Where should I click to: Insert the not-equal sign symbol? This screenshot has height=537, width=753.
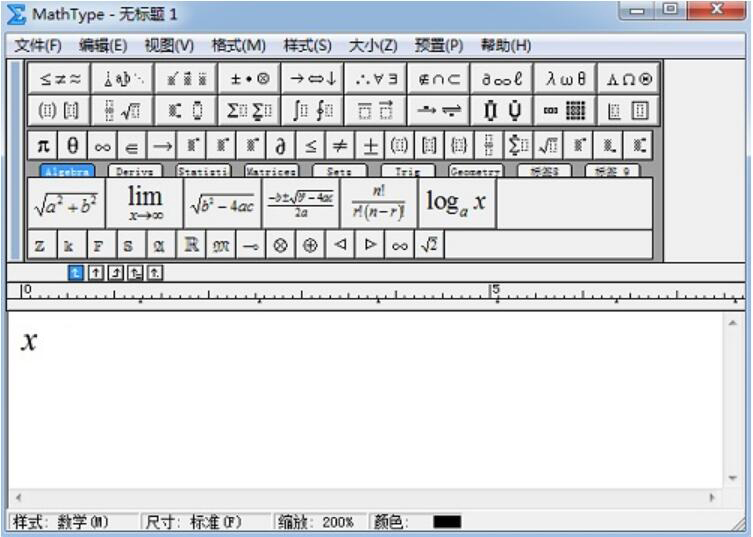point(341,146)
